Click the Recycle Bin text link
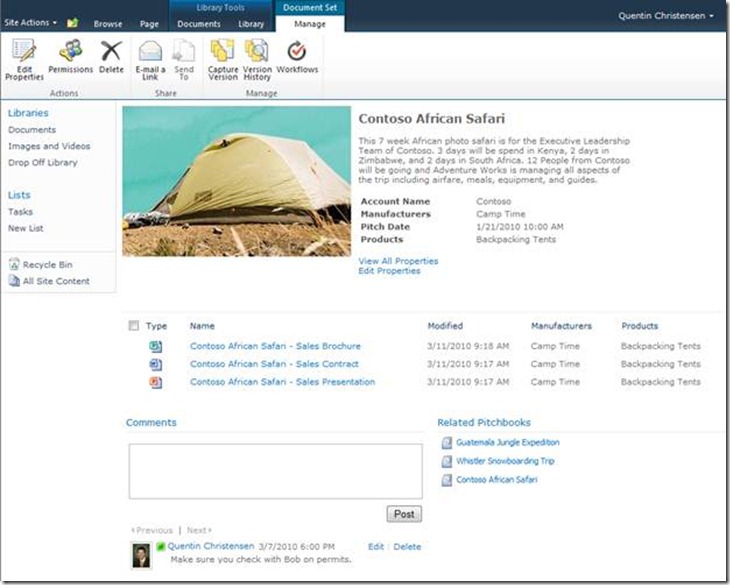The image size is (730, 585). pos(47,264)
